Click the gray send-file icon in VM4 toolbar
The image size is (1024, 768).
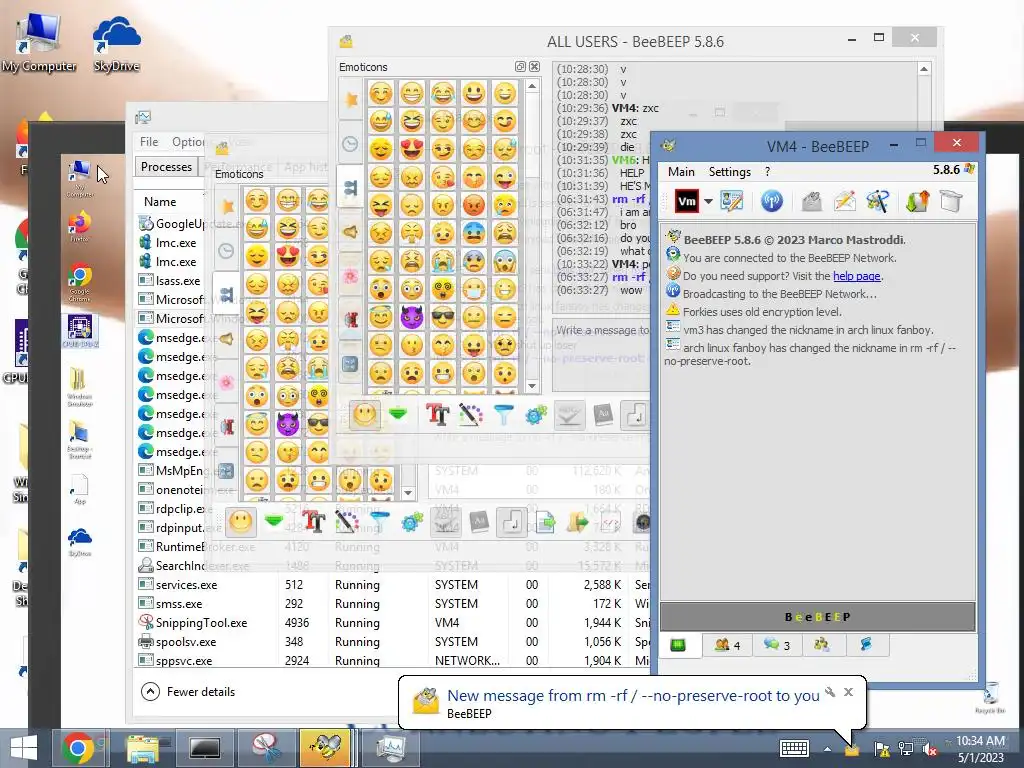811,201
